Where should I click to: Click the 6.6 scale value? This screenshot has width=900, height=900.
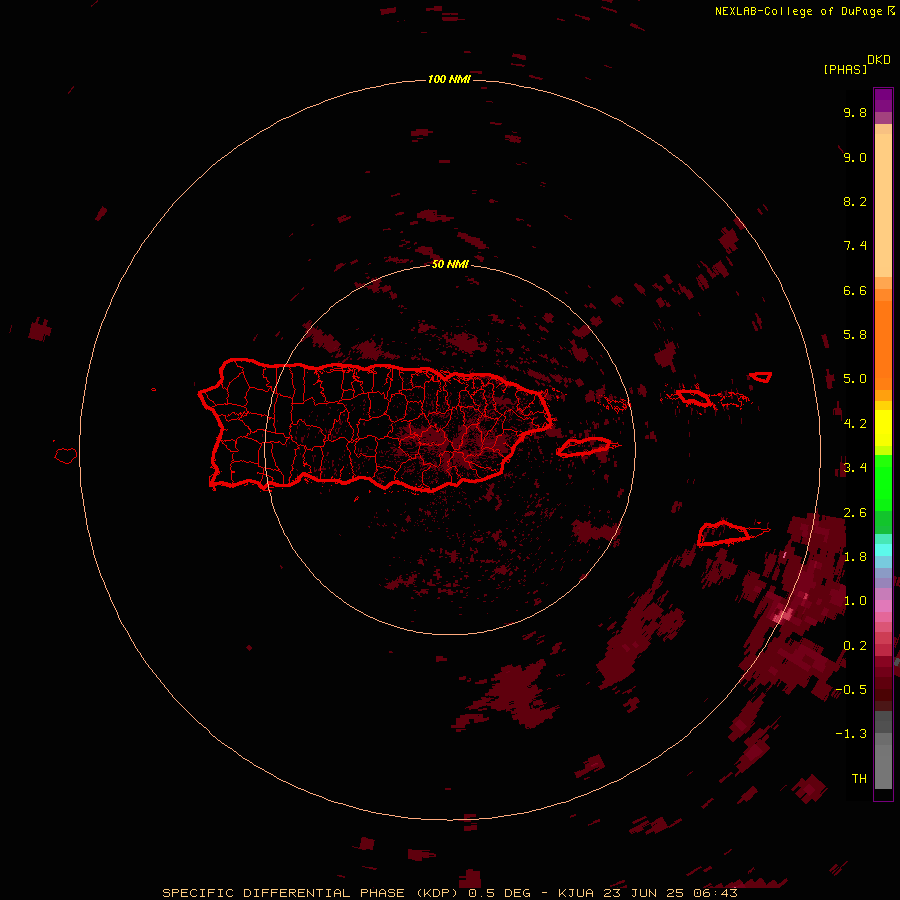[855, 290]
